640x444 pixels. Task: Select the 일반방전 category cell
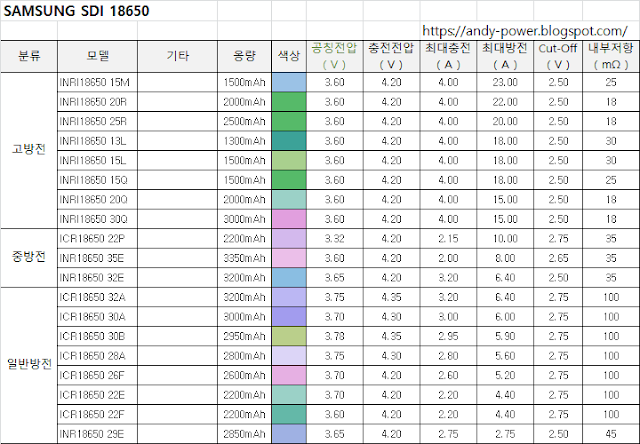coord(29,365)
